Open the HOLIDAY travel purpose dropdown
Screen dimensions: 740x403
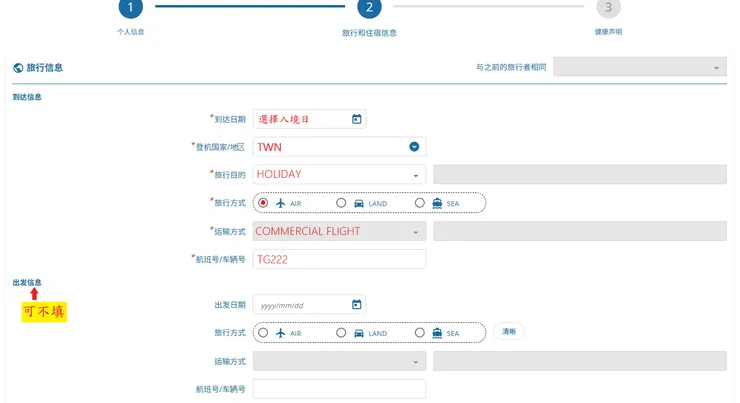(416, 175)
